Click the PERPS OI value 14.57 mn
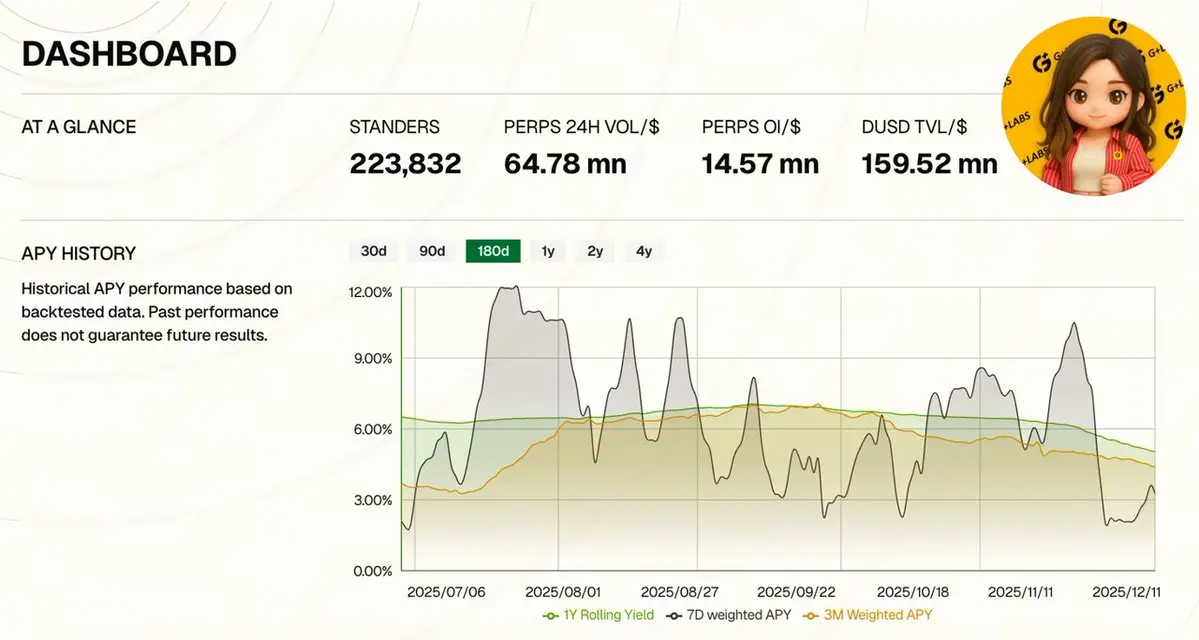Screen dimensions: 1199x640 760,164
